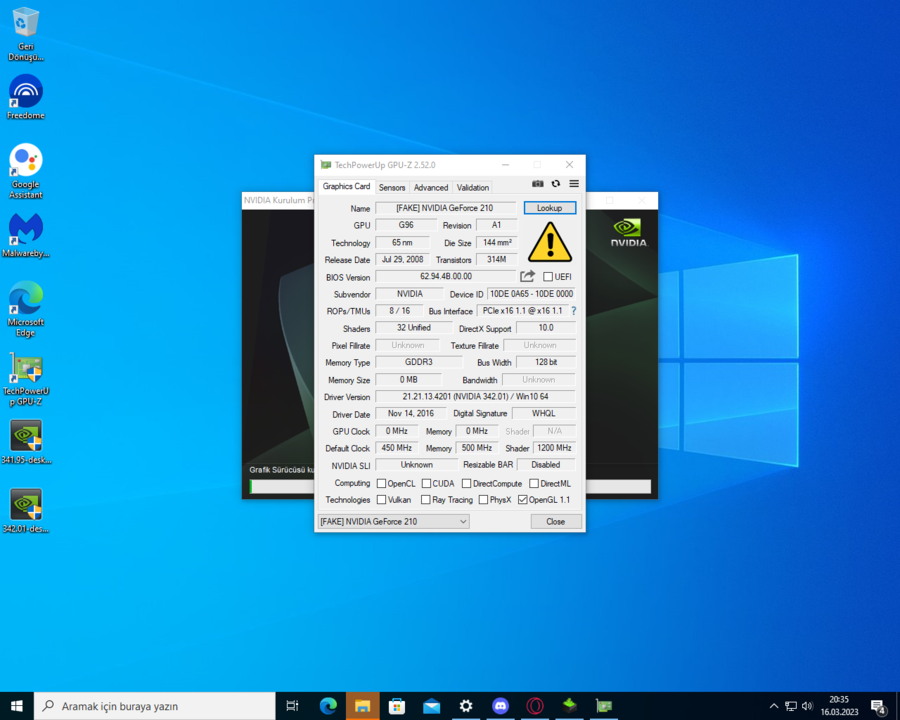Image resolution: width=900 pixels, height=720 pixels.
Task: Toggle the DirectCompute checkbox
Action: point(467,483)
